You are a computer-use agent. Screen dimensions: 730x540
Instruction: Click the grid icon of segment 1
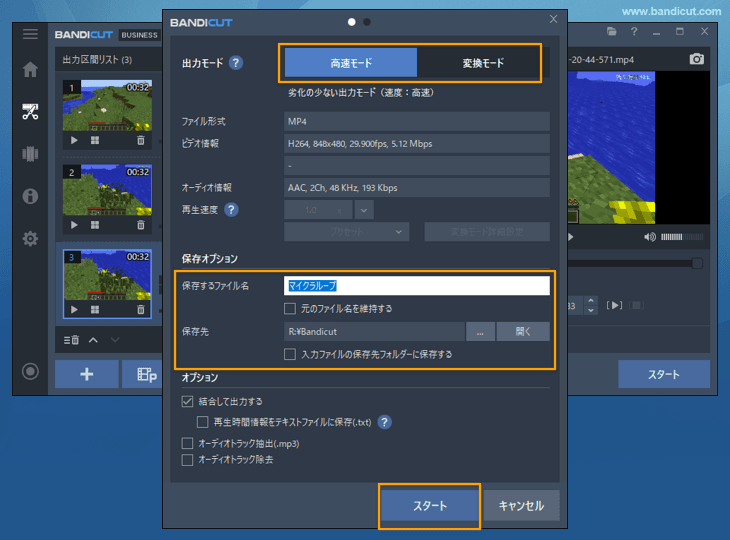click(95, 140)
